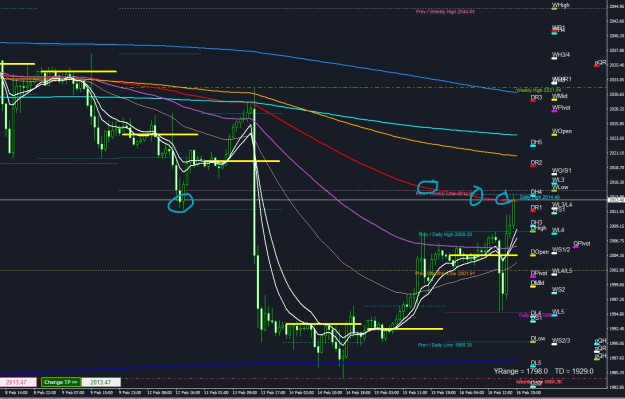Click the Prev / Weekly High 2044.60 label

point(445,12)
